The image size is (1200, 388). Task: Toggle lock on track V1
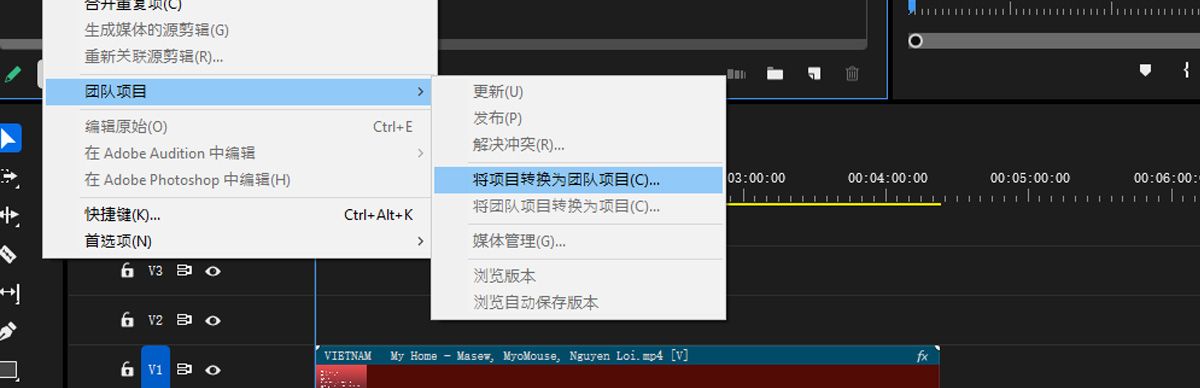[127, 369]
